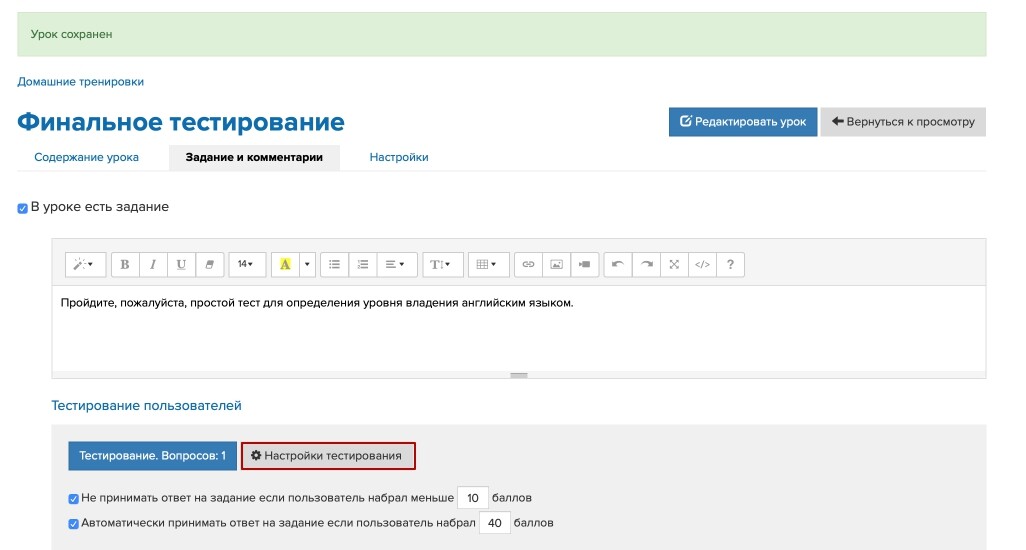Screen dimensions: 1026x550
Task: Open the magic wand style dropdown
Action: point(85,264)
